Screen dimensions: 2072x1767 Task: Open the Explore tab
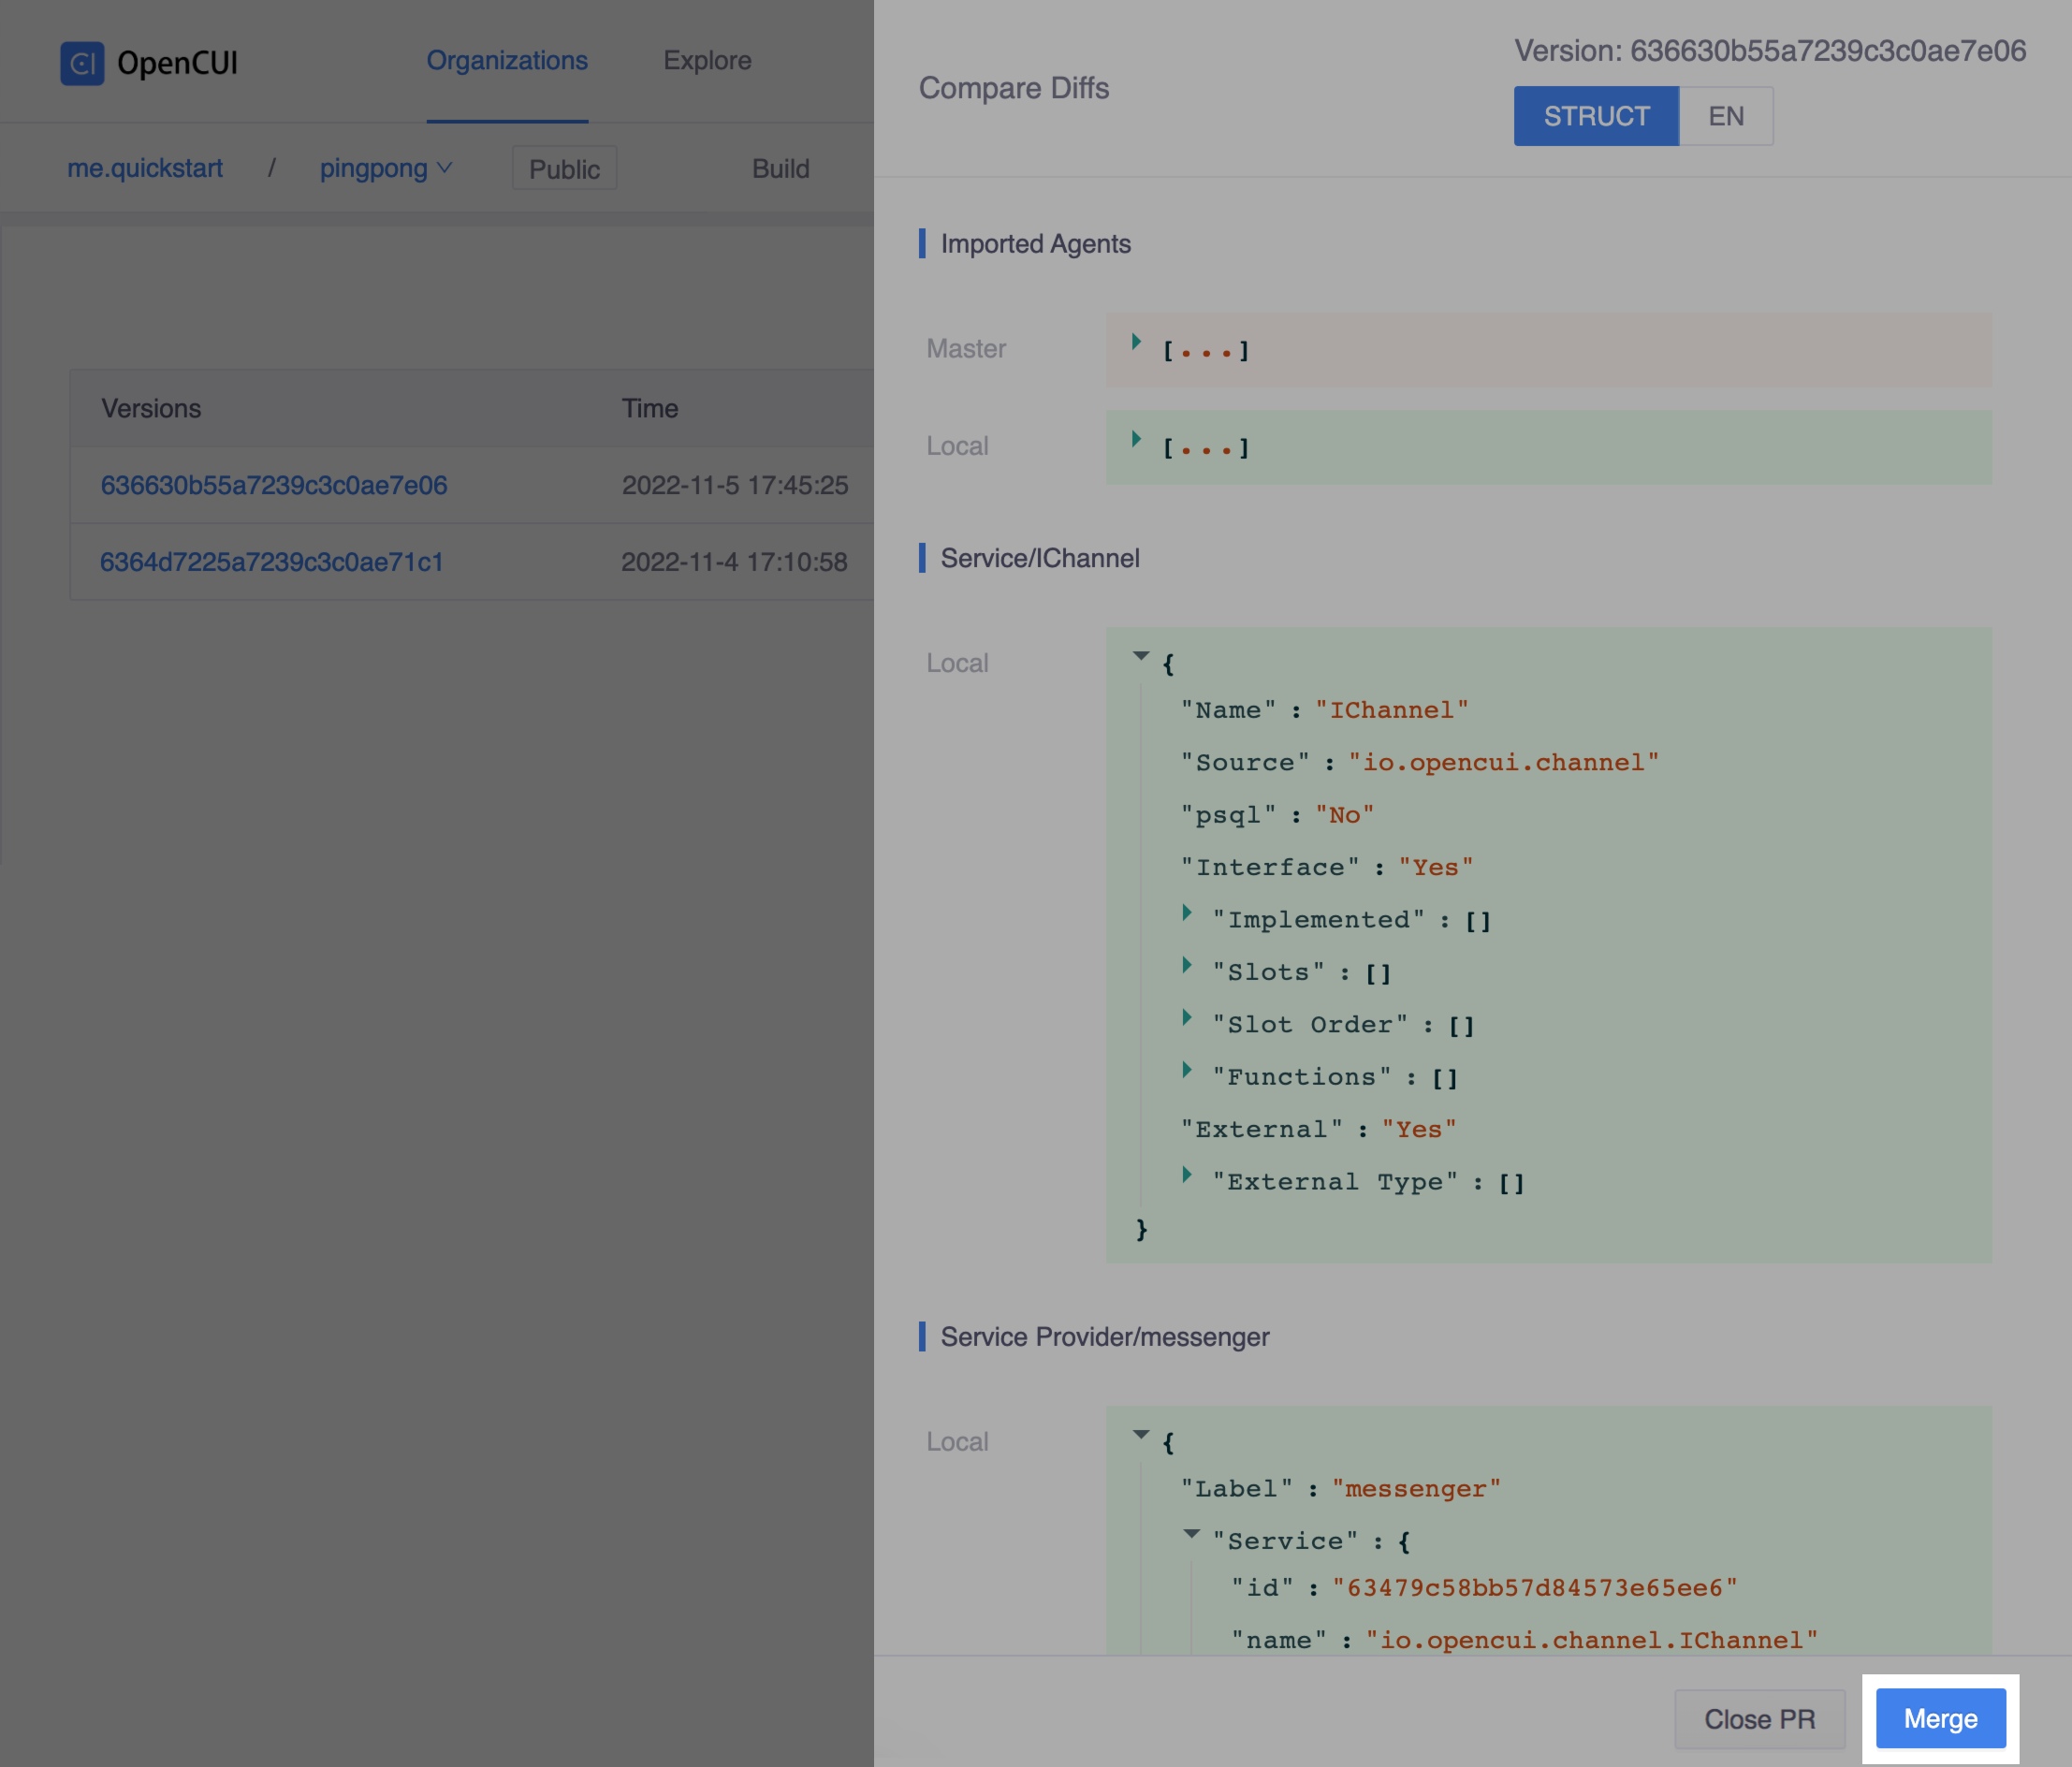pyautogui.click(x=707, y=61)
